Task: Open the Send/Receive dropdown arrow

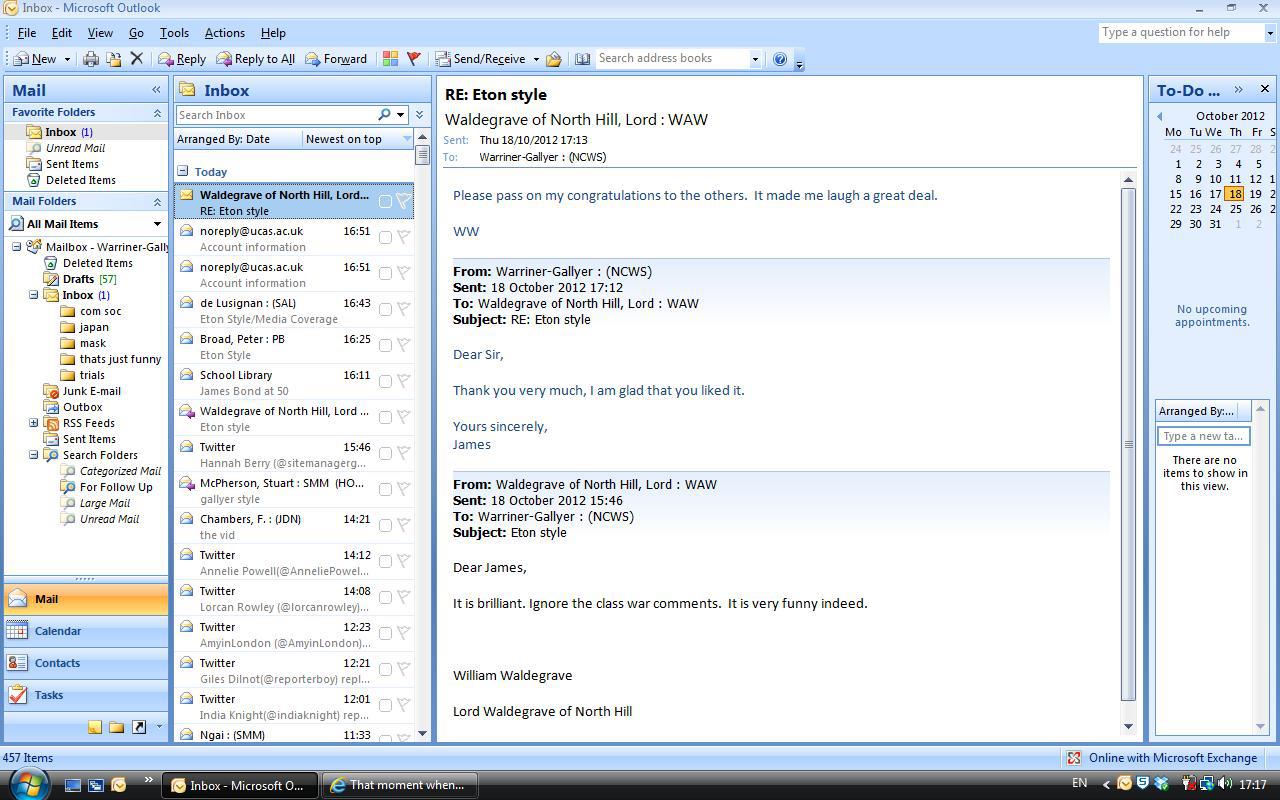Action: 535,59
